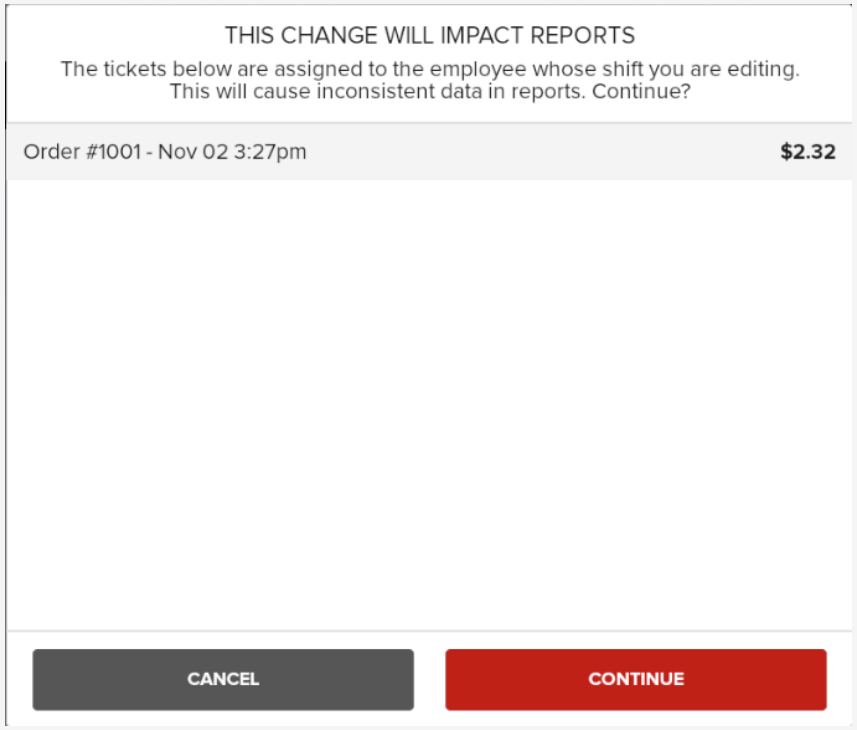This screenshot has height=730, width=857.
Task: Select the Order #1001 ticket row
Action: click(428, 153)
